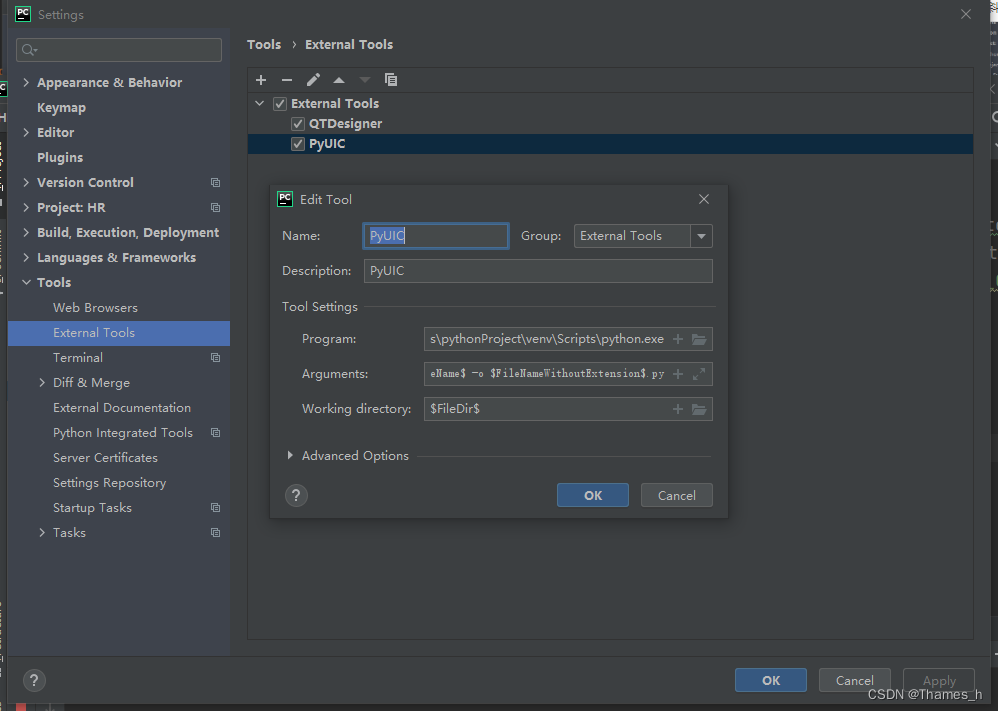Open help in Settings window

(x=34, y=680)
